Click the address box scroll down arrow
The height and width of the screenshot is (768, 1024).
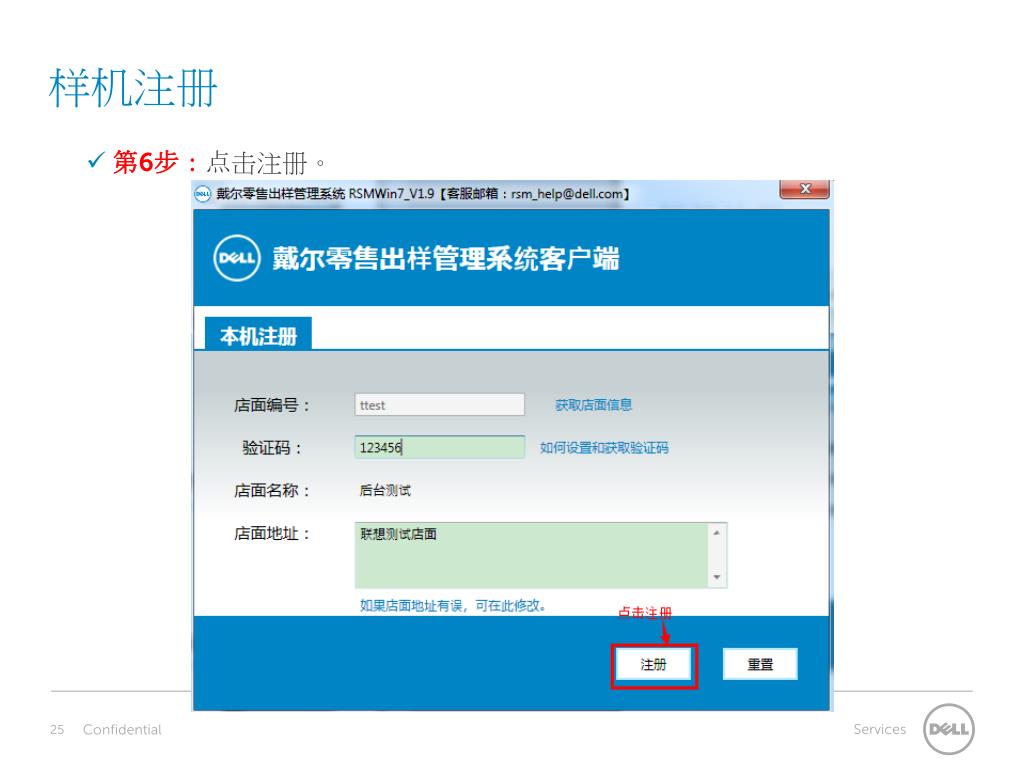tap(717, 577)
